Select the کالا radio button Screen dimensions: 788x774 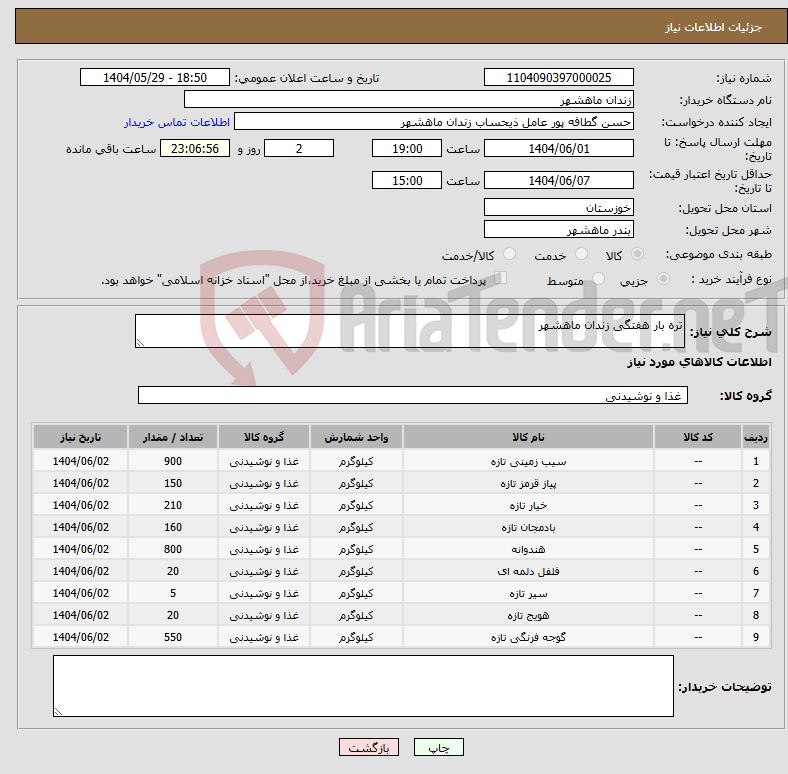(x=637, y=254)
